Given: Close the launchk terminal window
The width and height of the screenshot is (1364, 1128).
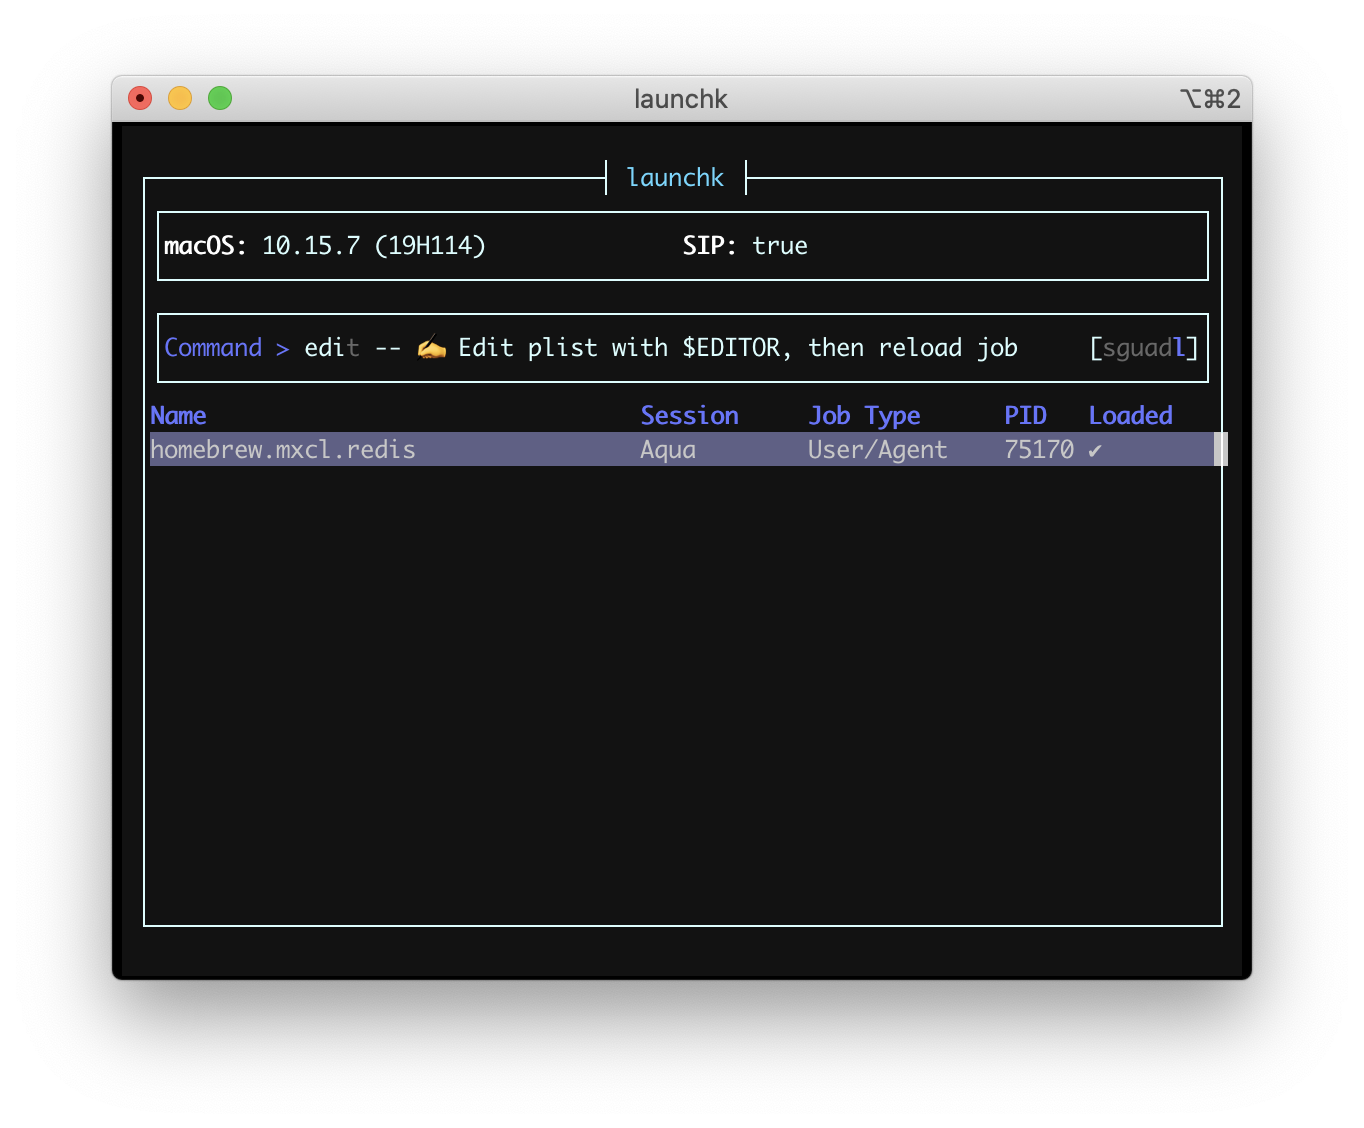Looking at the screenshot, I should (140, 98).
